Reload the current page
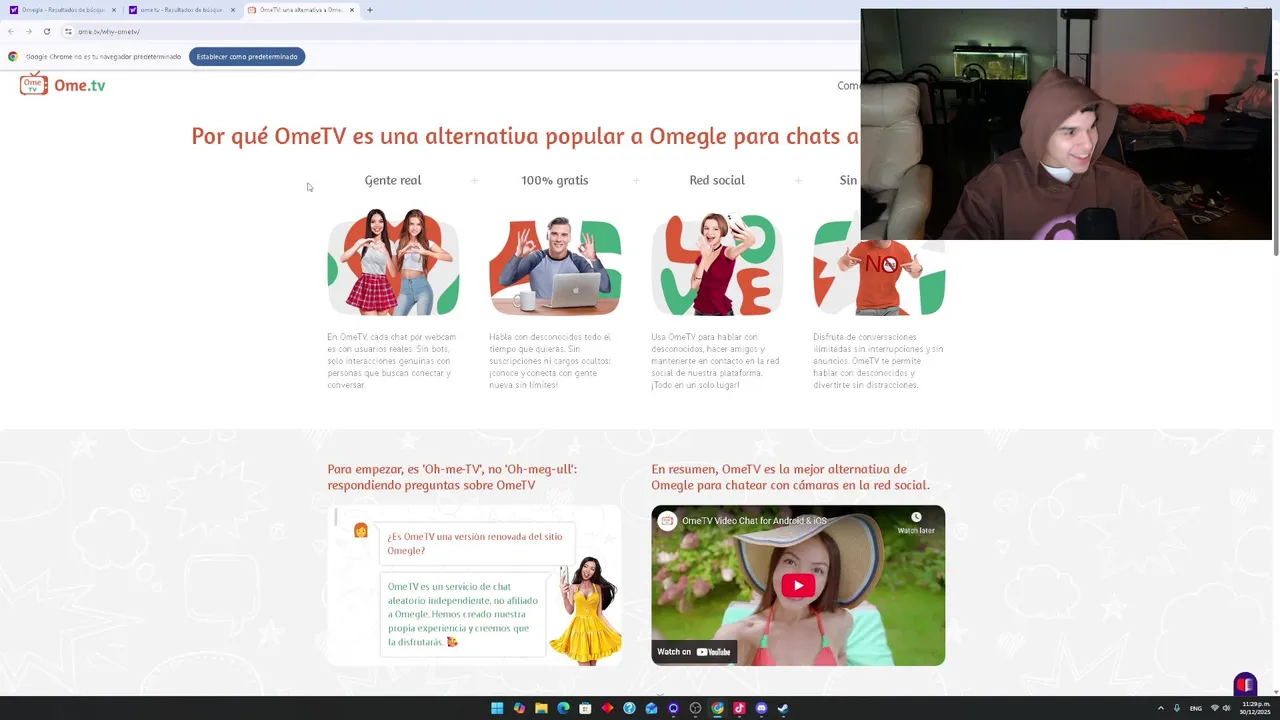The width and height of the screenshot is (1280, 720). click(x=46, y=31)
